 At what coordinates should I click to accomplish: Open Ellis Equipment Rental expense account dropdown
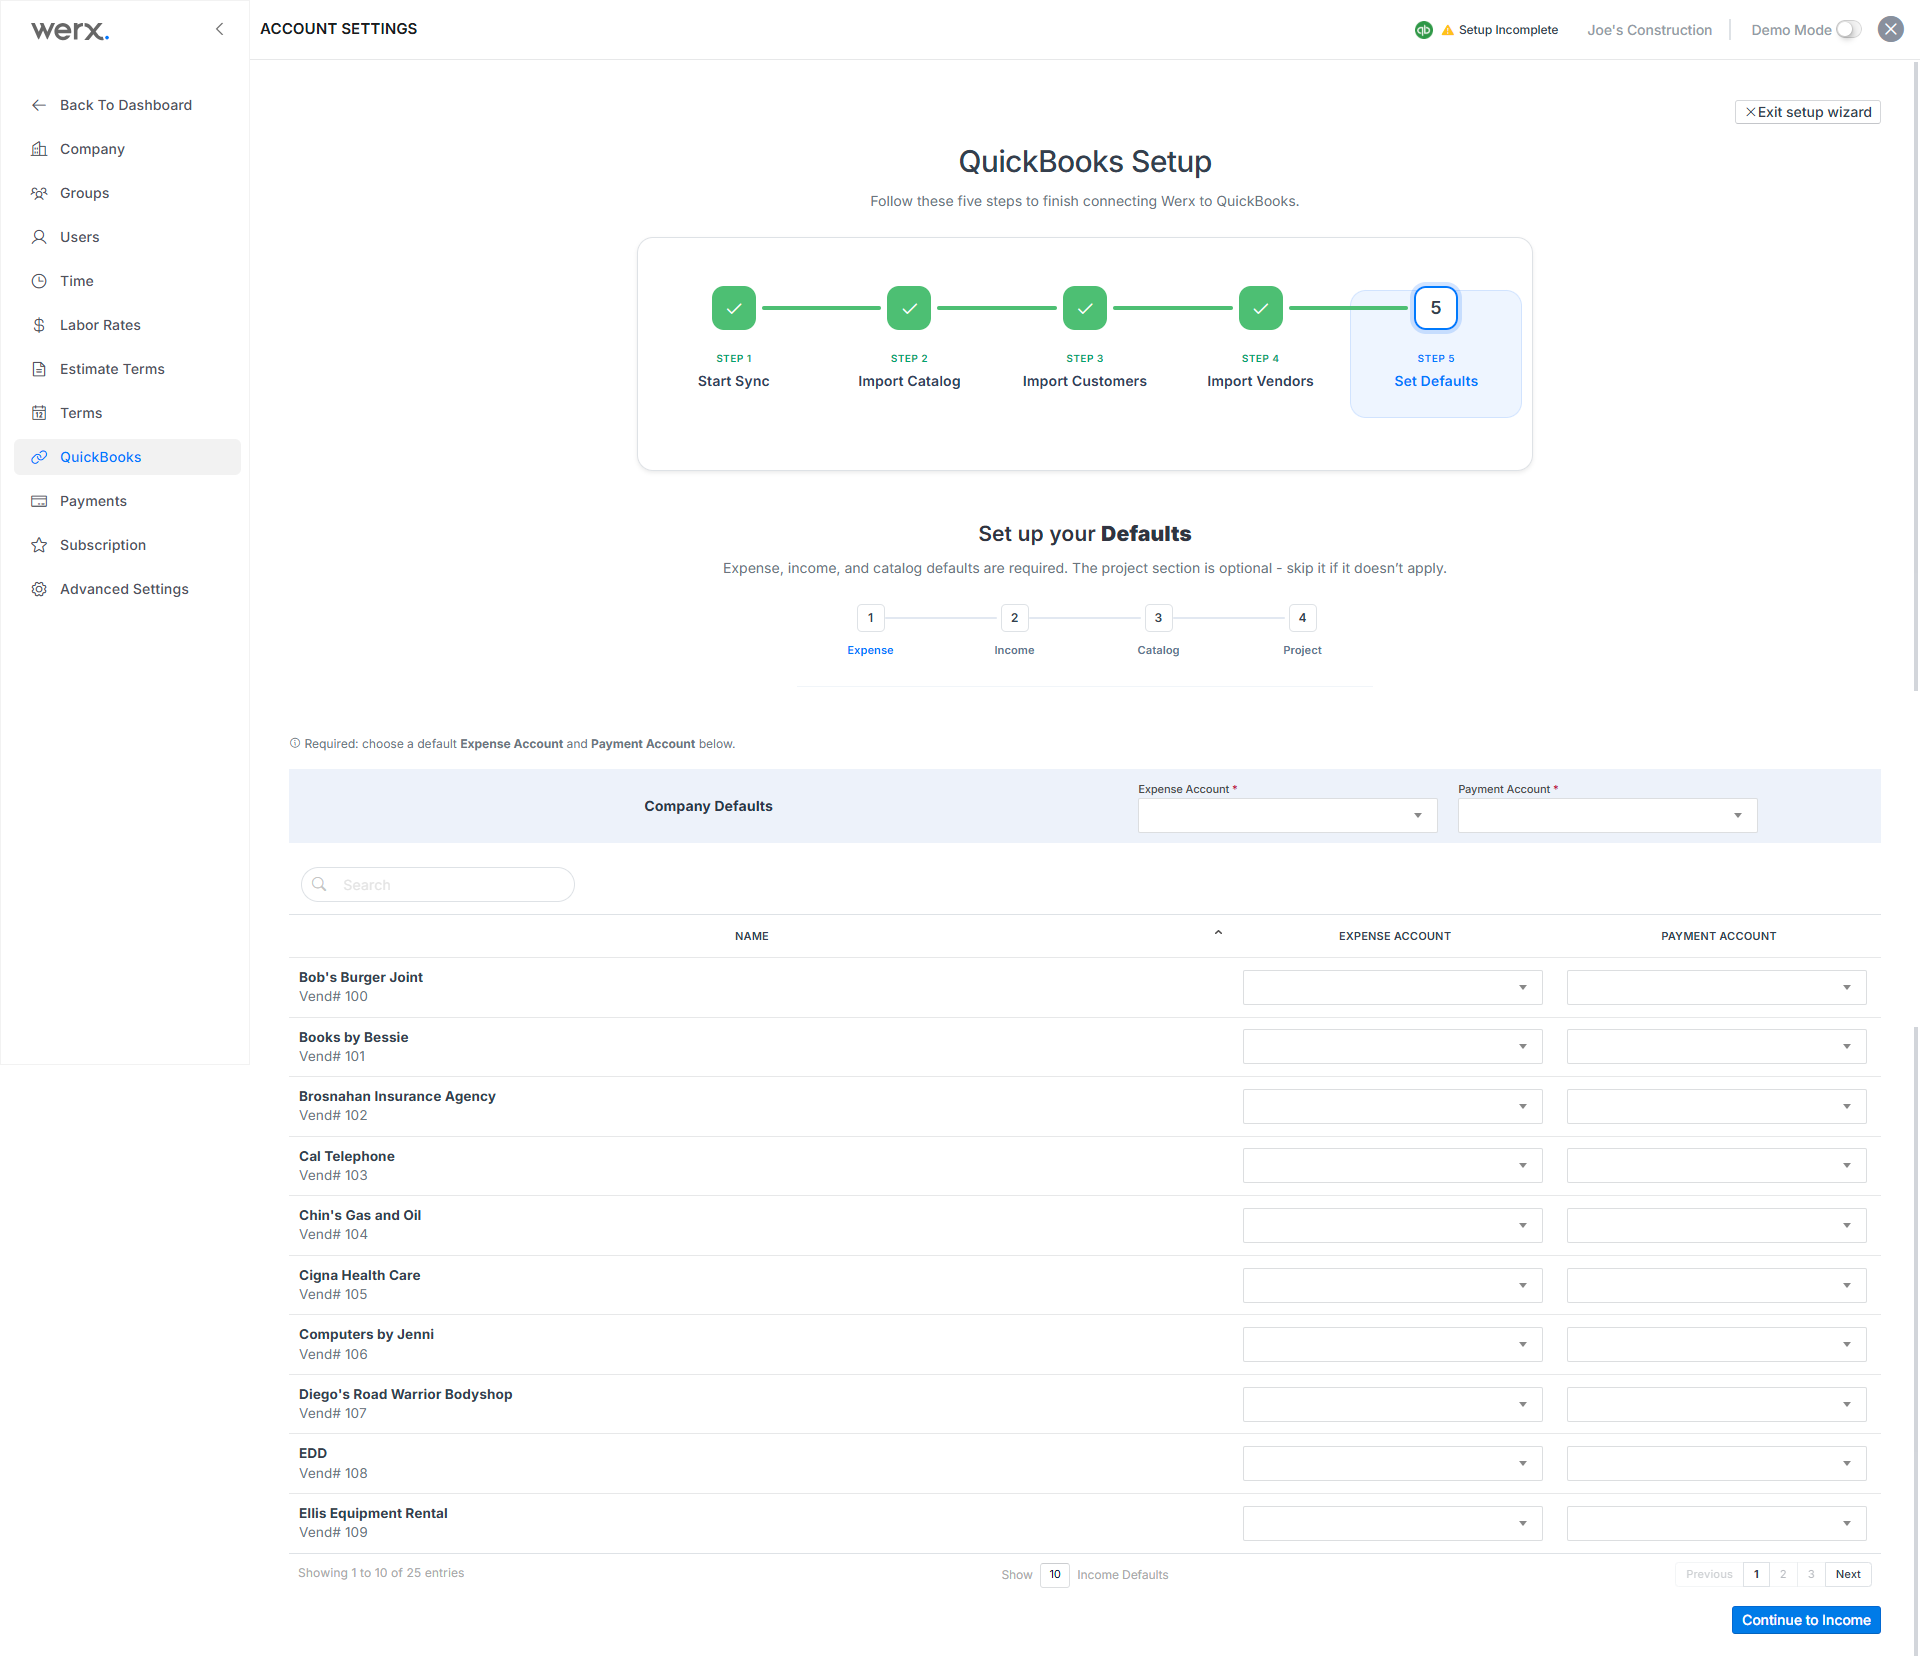tap(1393, 1524)
